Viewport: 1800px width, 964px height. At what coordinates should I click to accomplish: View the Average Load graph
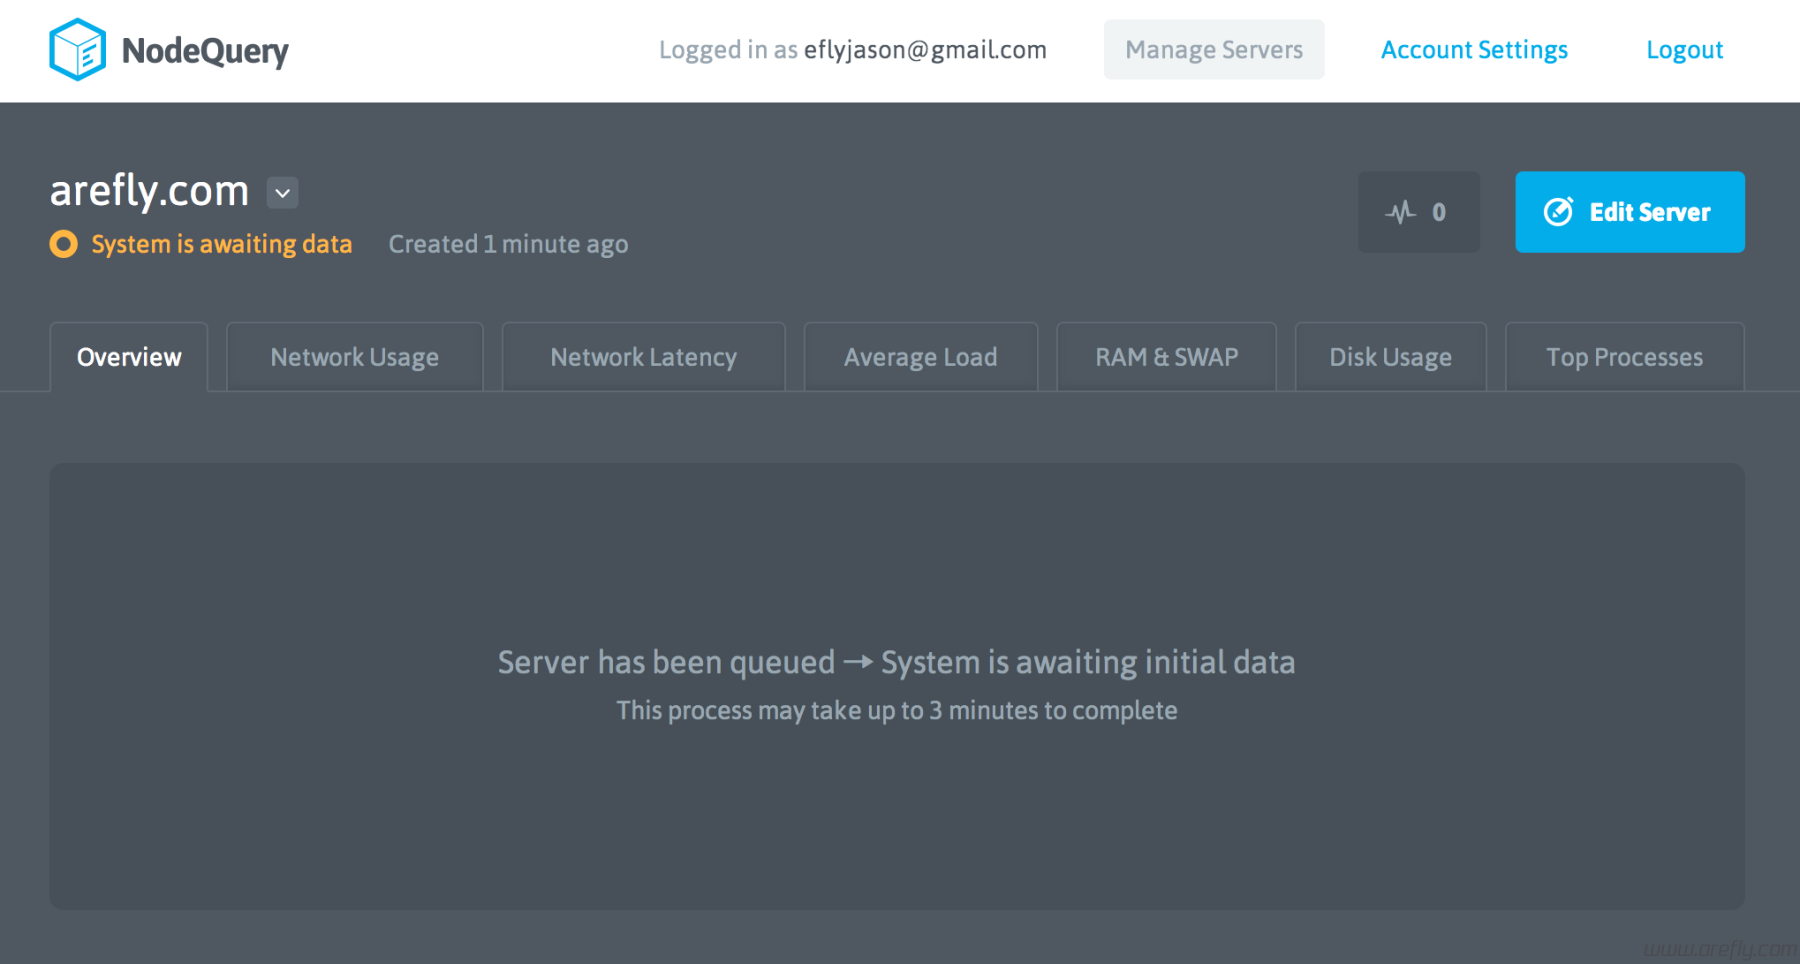click(x=919, y=356)
